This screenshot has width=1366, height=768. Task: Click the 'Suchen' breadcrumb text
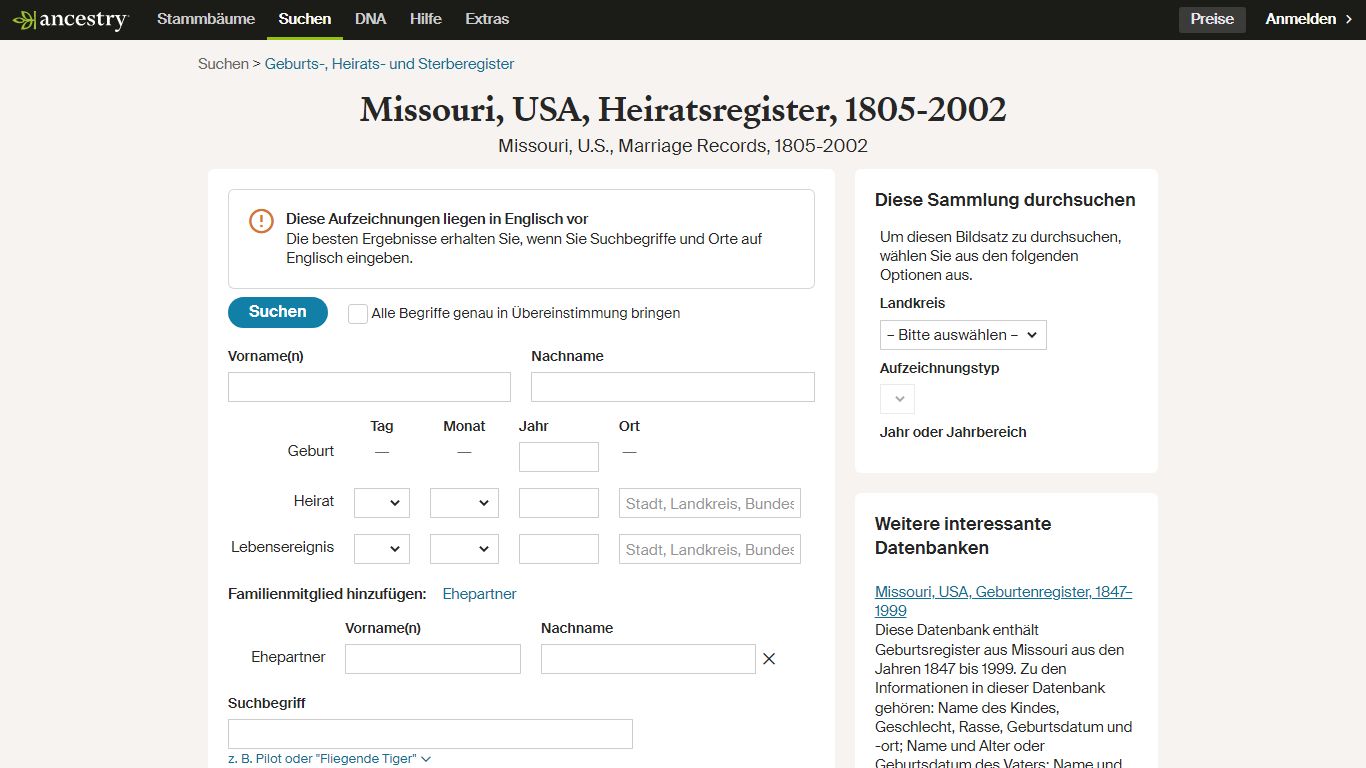[x=223, y=64]
